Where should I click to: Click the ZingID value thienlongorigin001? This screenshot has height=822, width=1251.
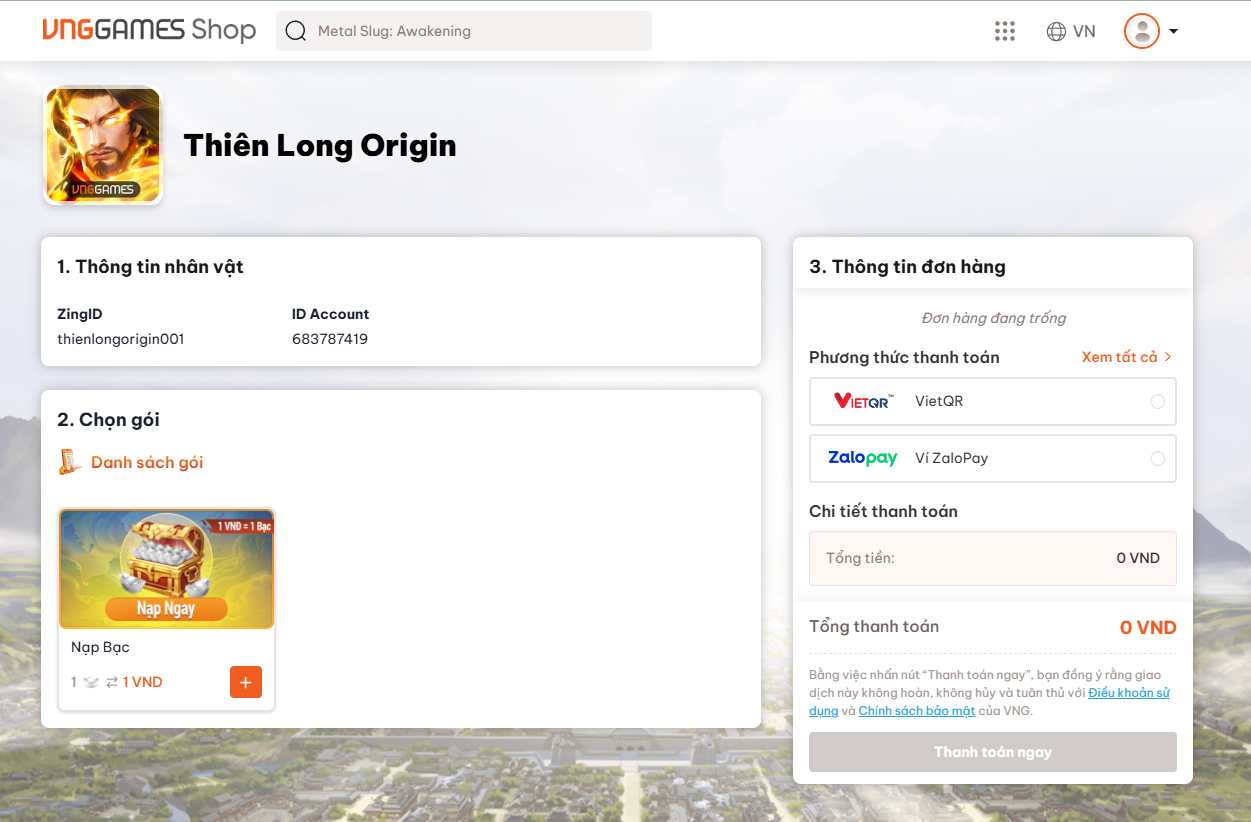pos(121,339)
